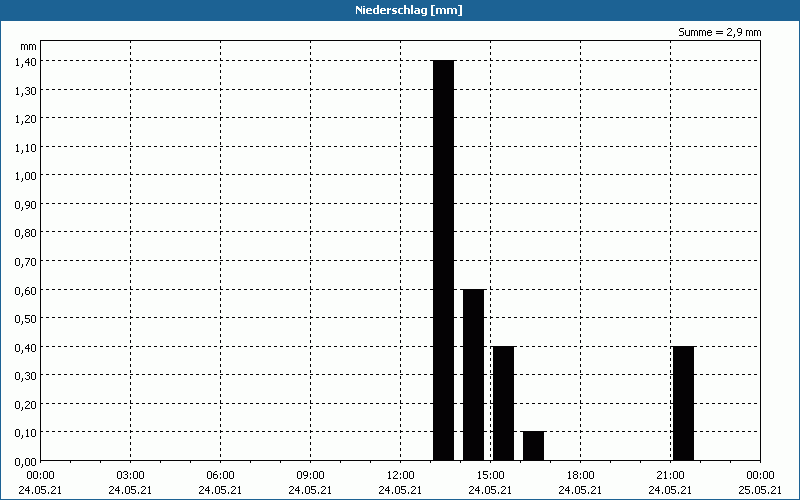
Task: Click the 0,20 y-axis label
Action: 26,404
